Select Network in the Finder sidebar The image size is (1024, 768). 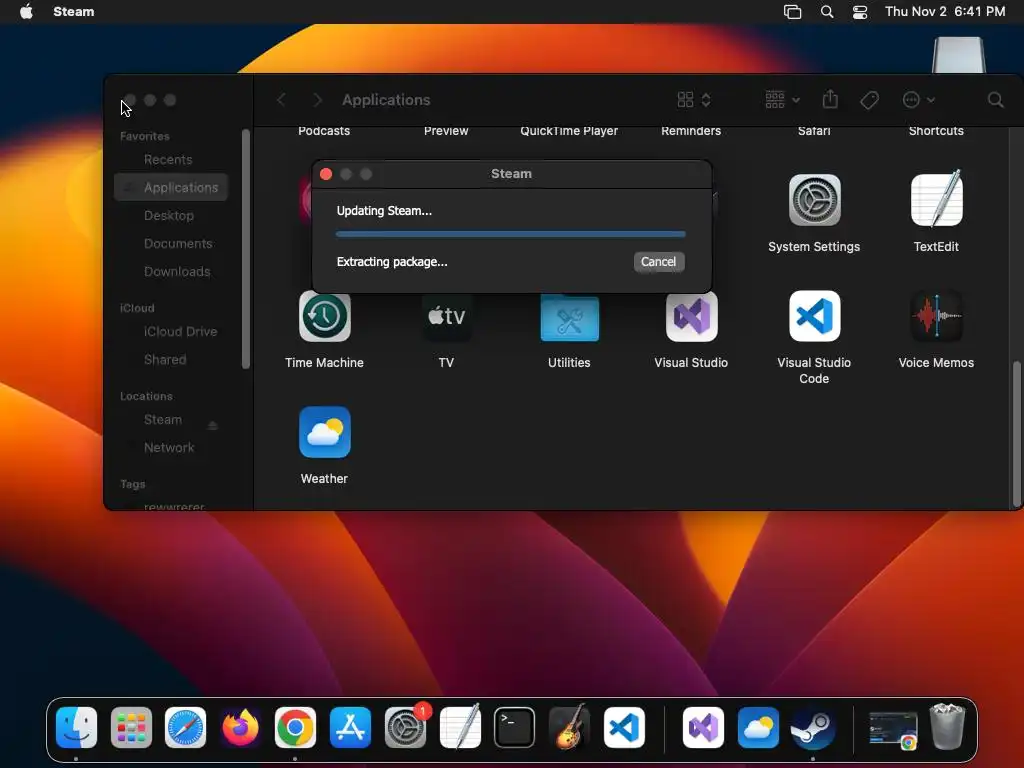[171, 448]
